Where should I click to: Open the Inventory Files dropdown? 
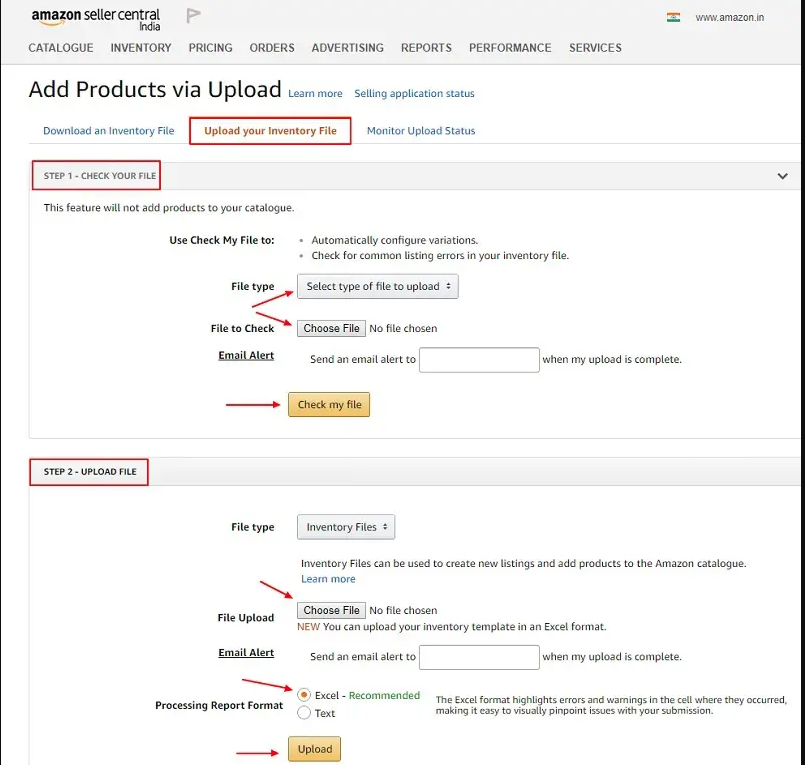click(346, 527)
